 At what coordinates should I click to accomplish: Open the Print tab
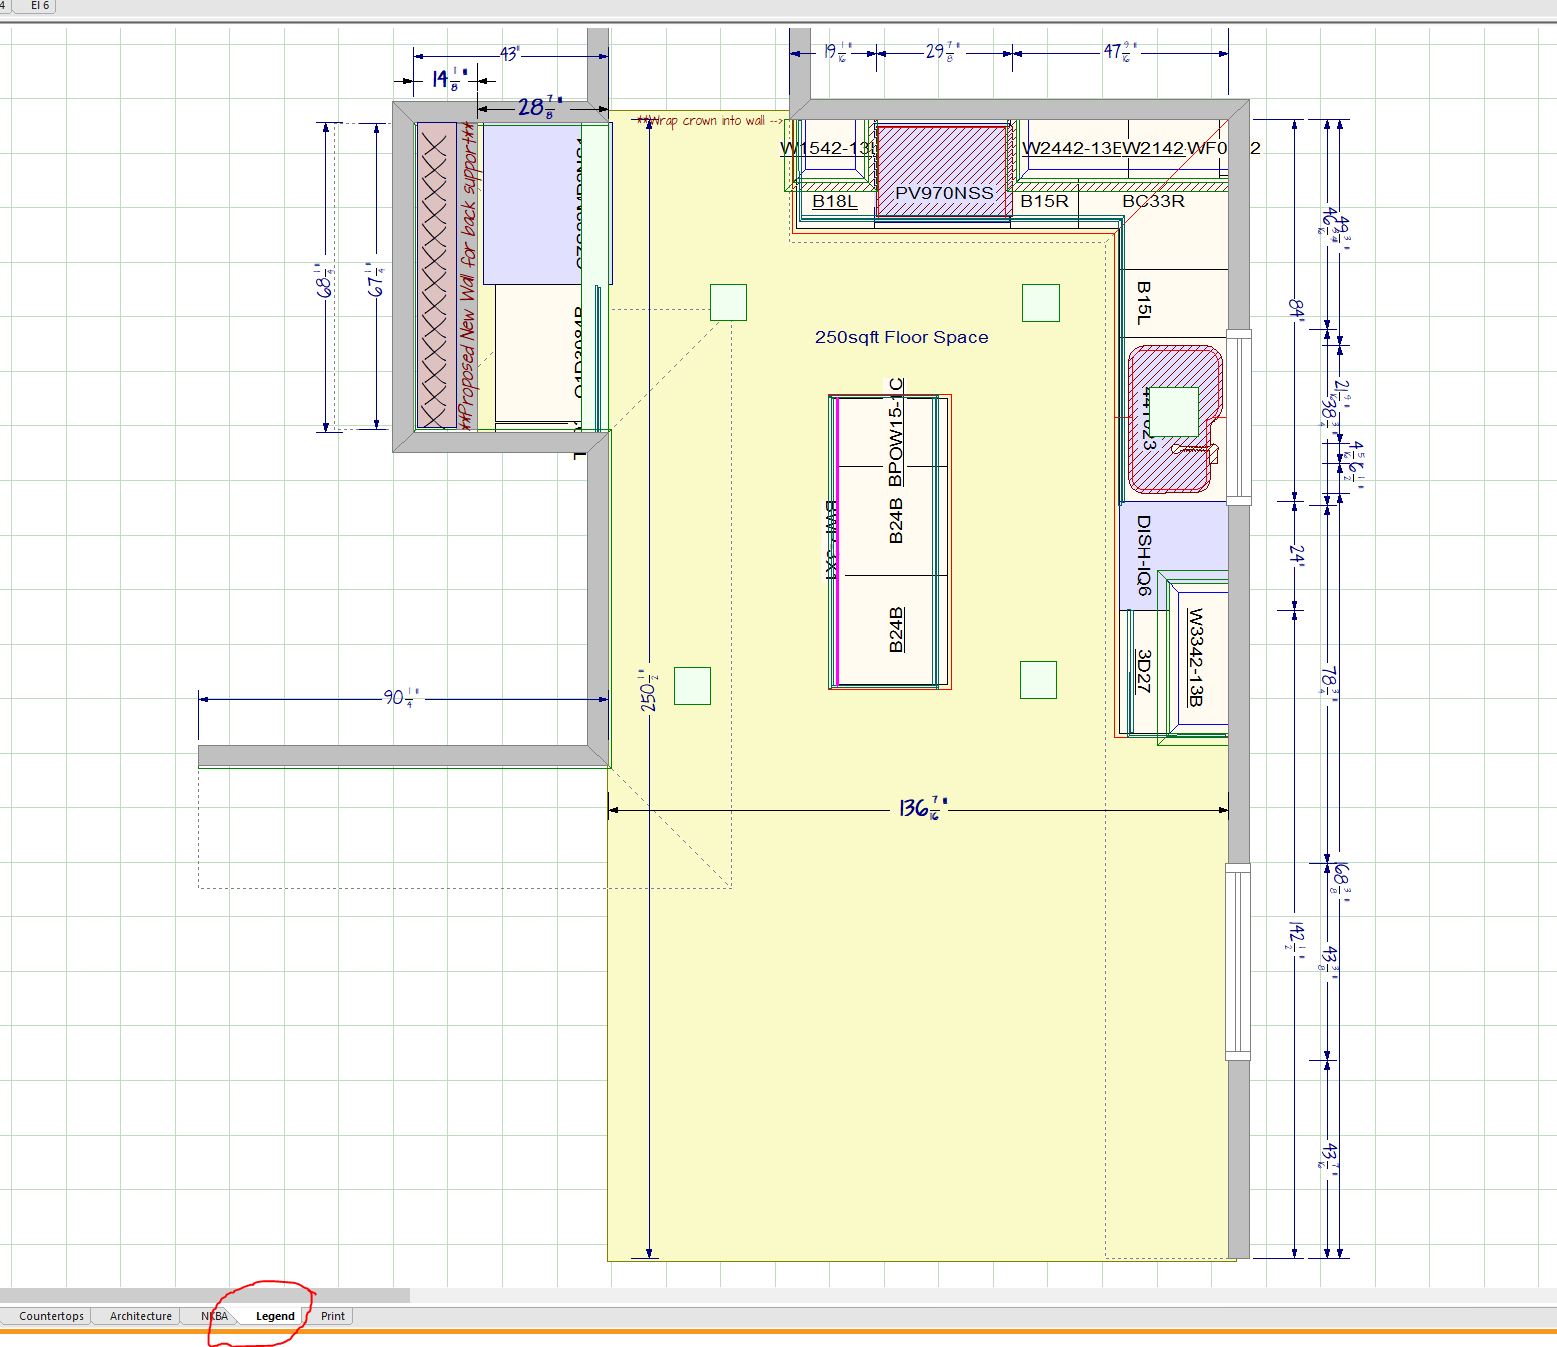click(x=333, y=1316)
